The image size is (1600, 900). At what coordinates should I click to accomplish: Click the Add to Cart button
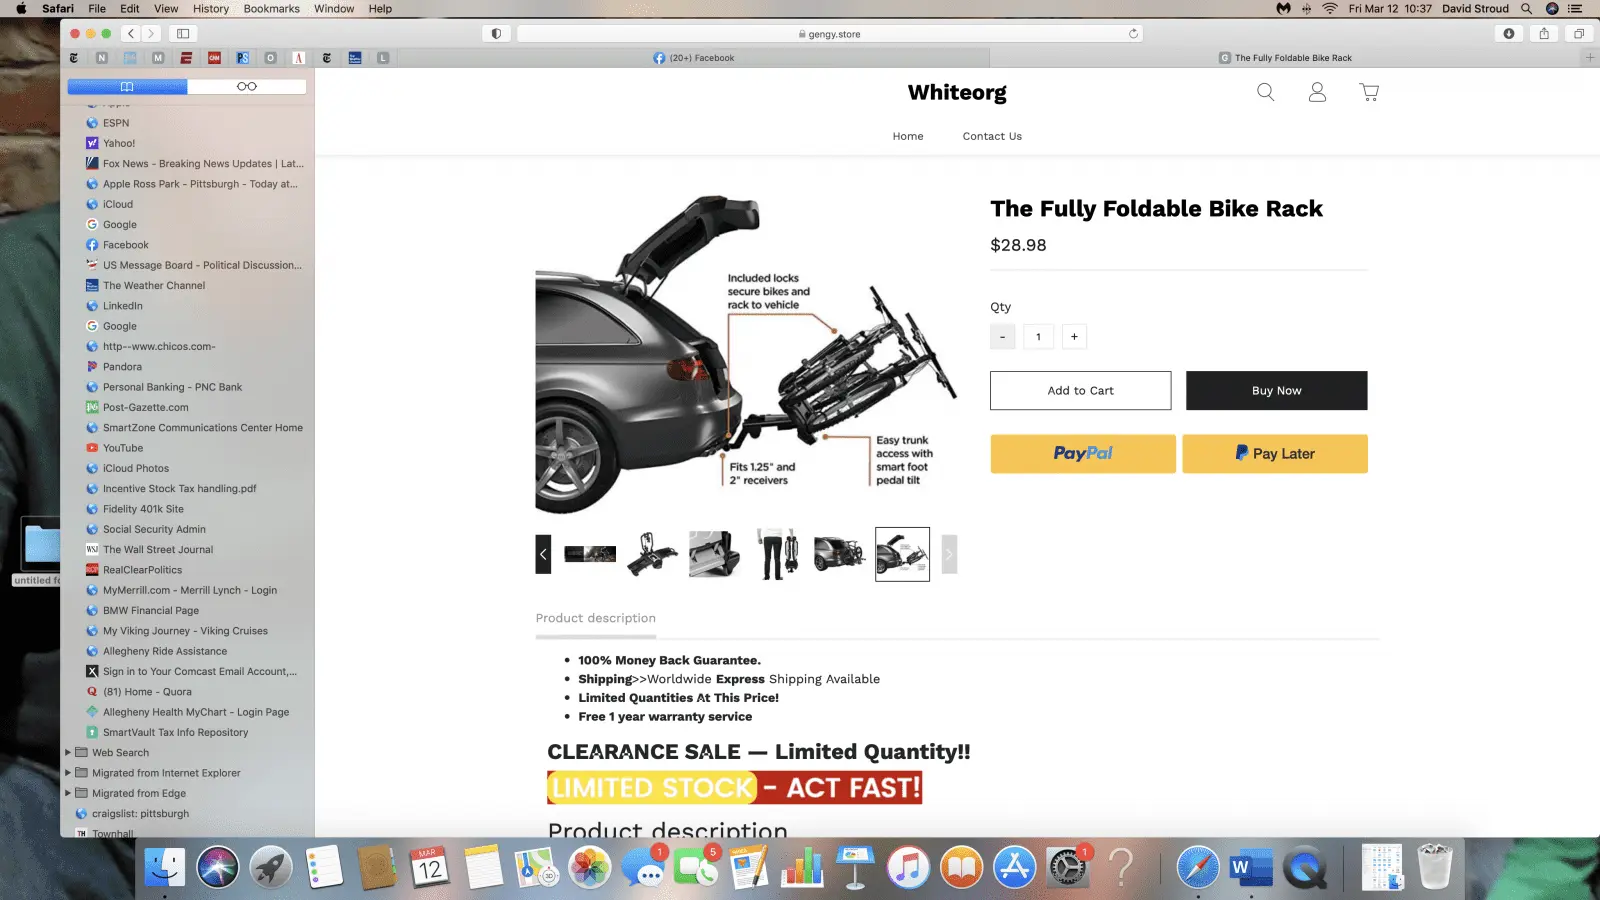point(1080,390)
